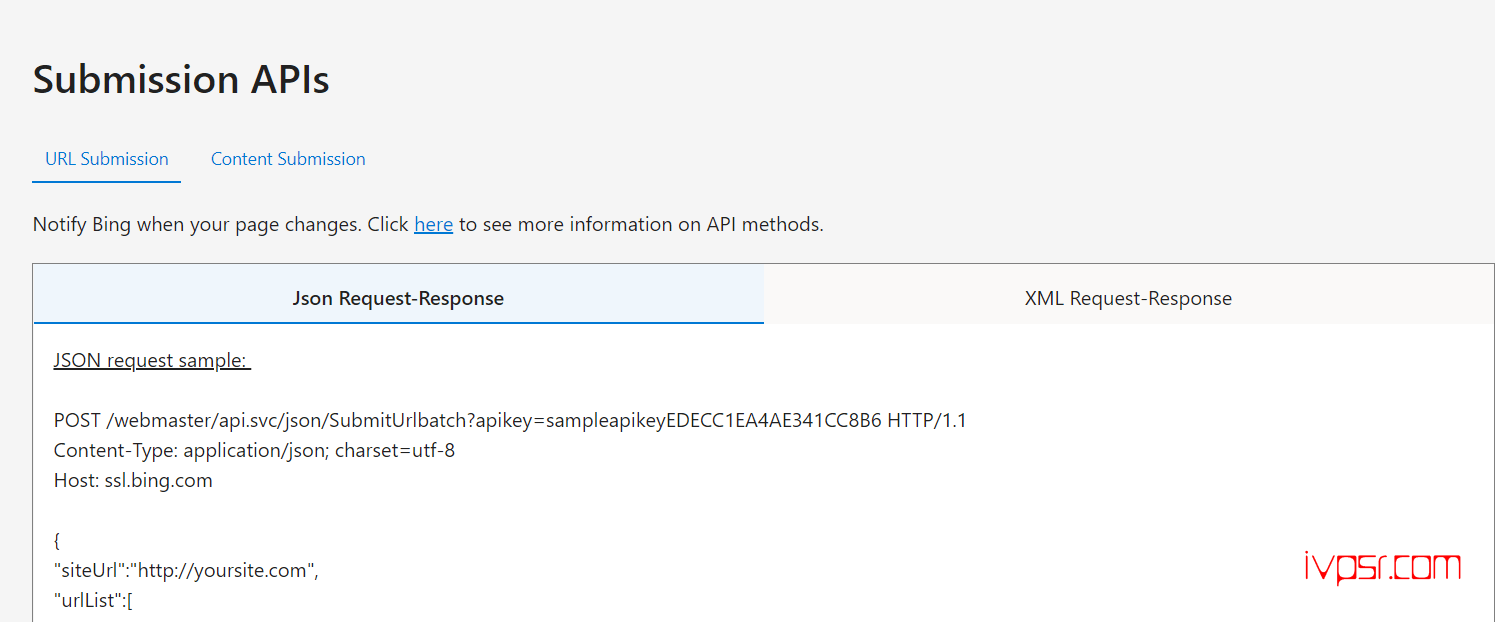Click the Submission APIs page heading
The image size is (1495, 622).
click(181, 79)
